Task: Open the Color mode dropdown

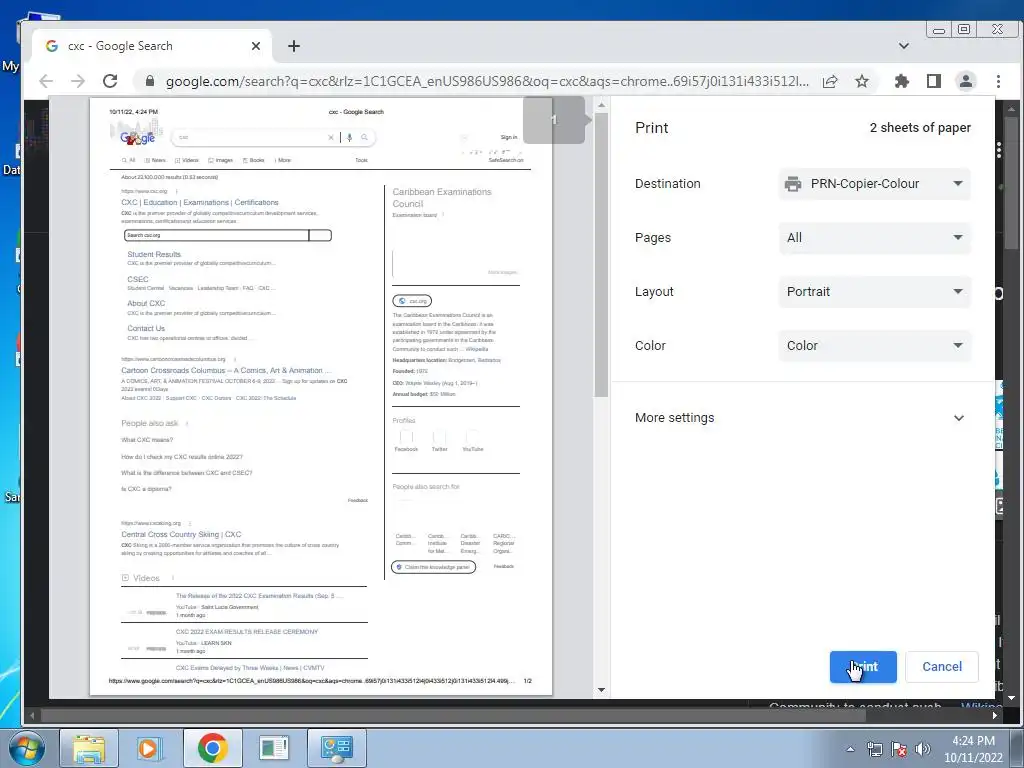Action: click(874, 346)
